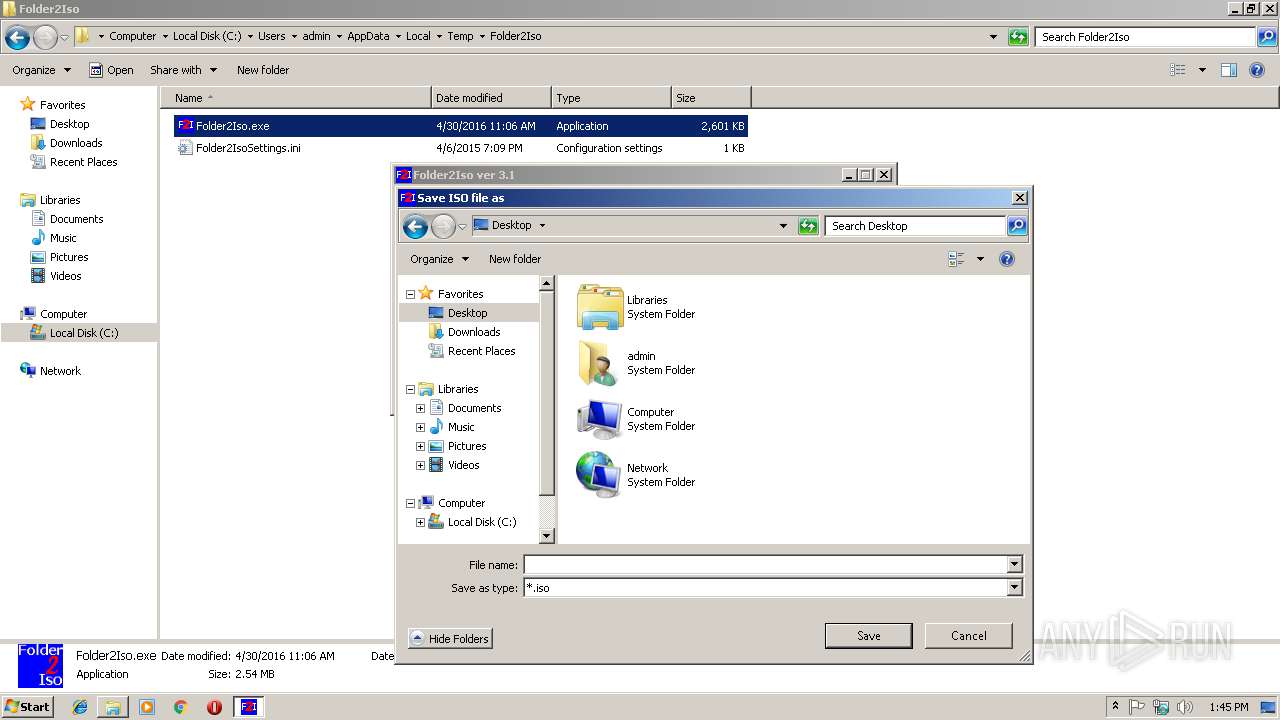Click the Explorer window Back arrow
1280x720 pixels.
(x=17, y=37)
